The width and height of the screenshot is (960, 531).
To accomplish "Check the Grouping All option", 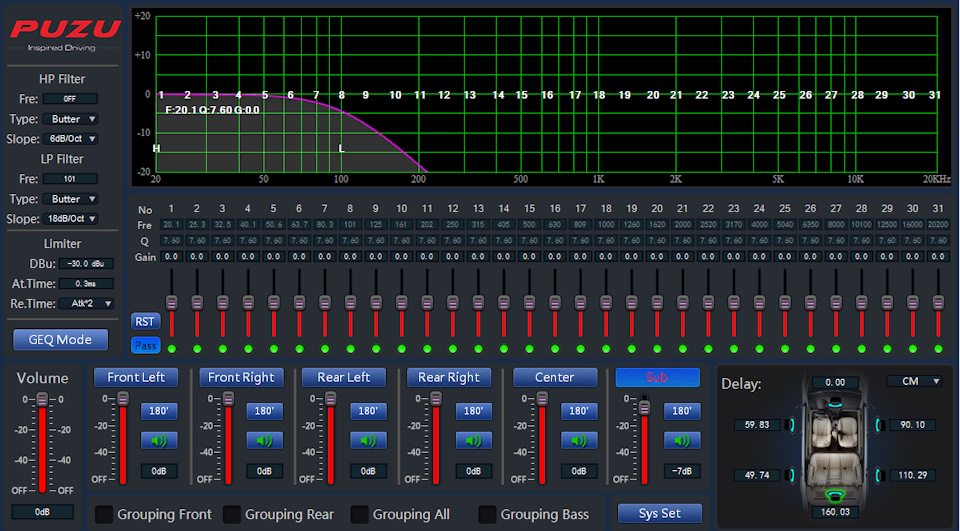I will pos(359,514).
